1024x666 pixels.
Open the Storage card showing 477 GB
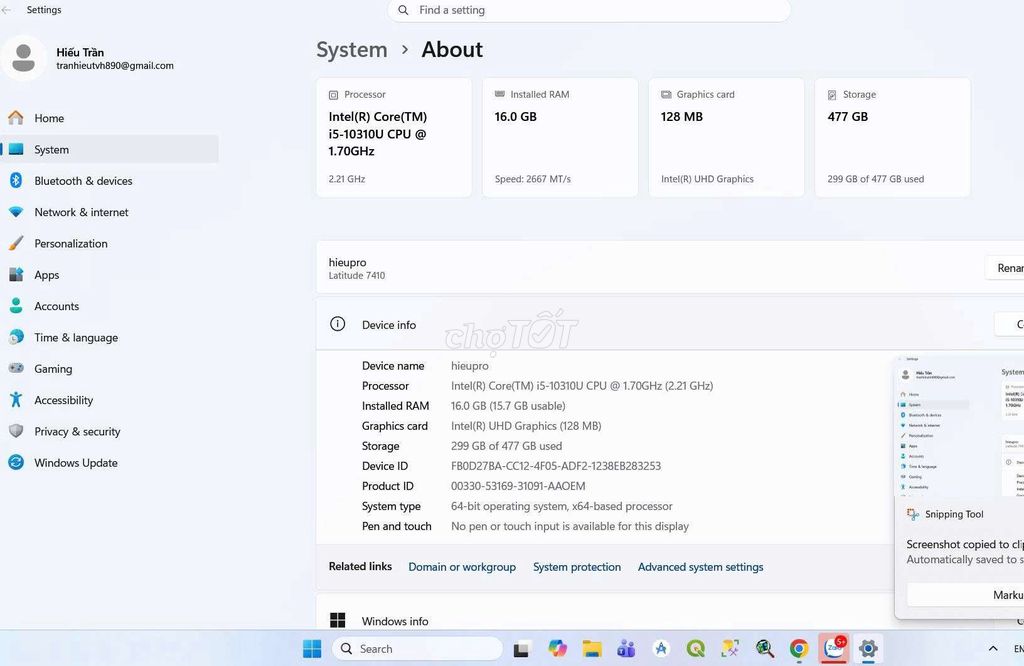click(x=893, y=137)
